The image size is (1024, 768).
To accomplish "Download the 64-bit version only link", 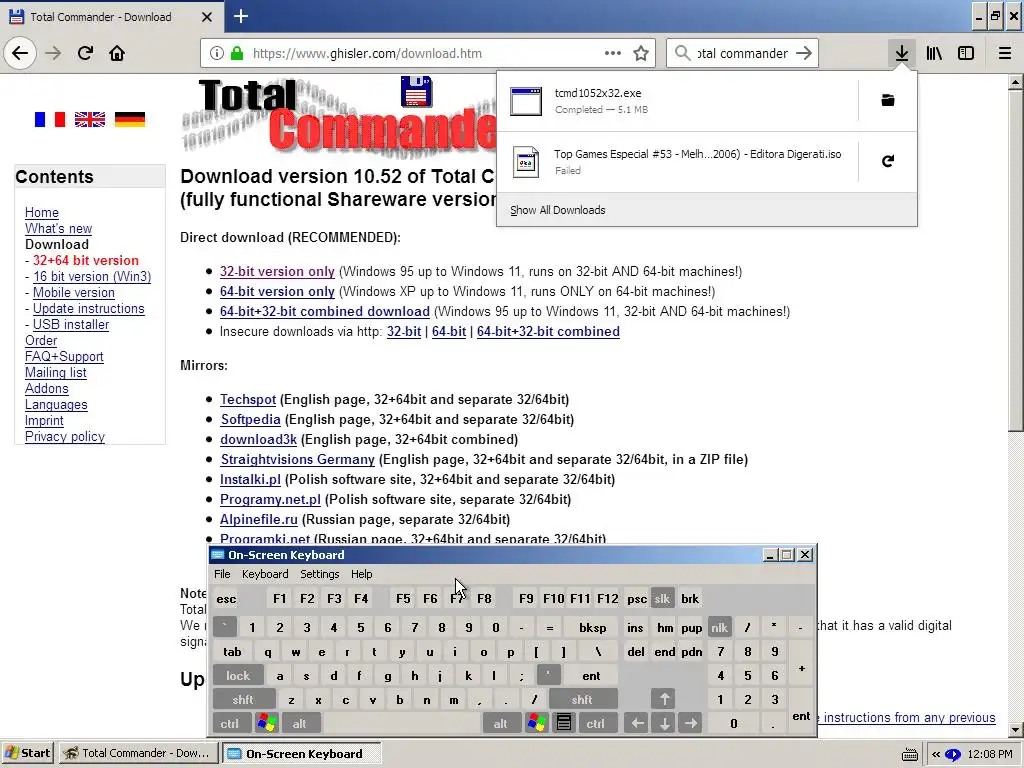I will 277,292.
